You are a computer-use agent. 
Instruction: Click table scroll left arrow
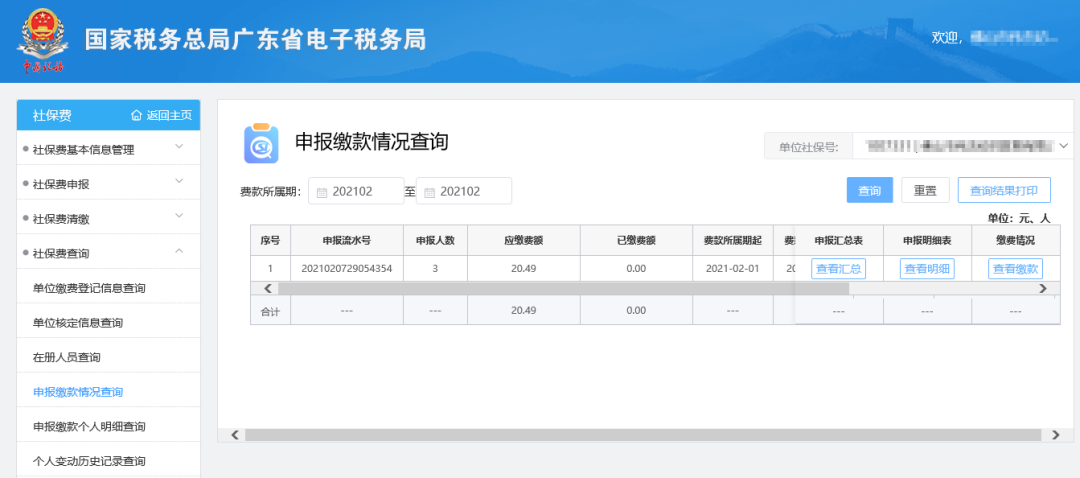(x=269, y=289)
